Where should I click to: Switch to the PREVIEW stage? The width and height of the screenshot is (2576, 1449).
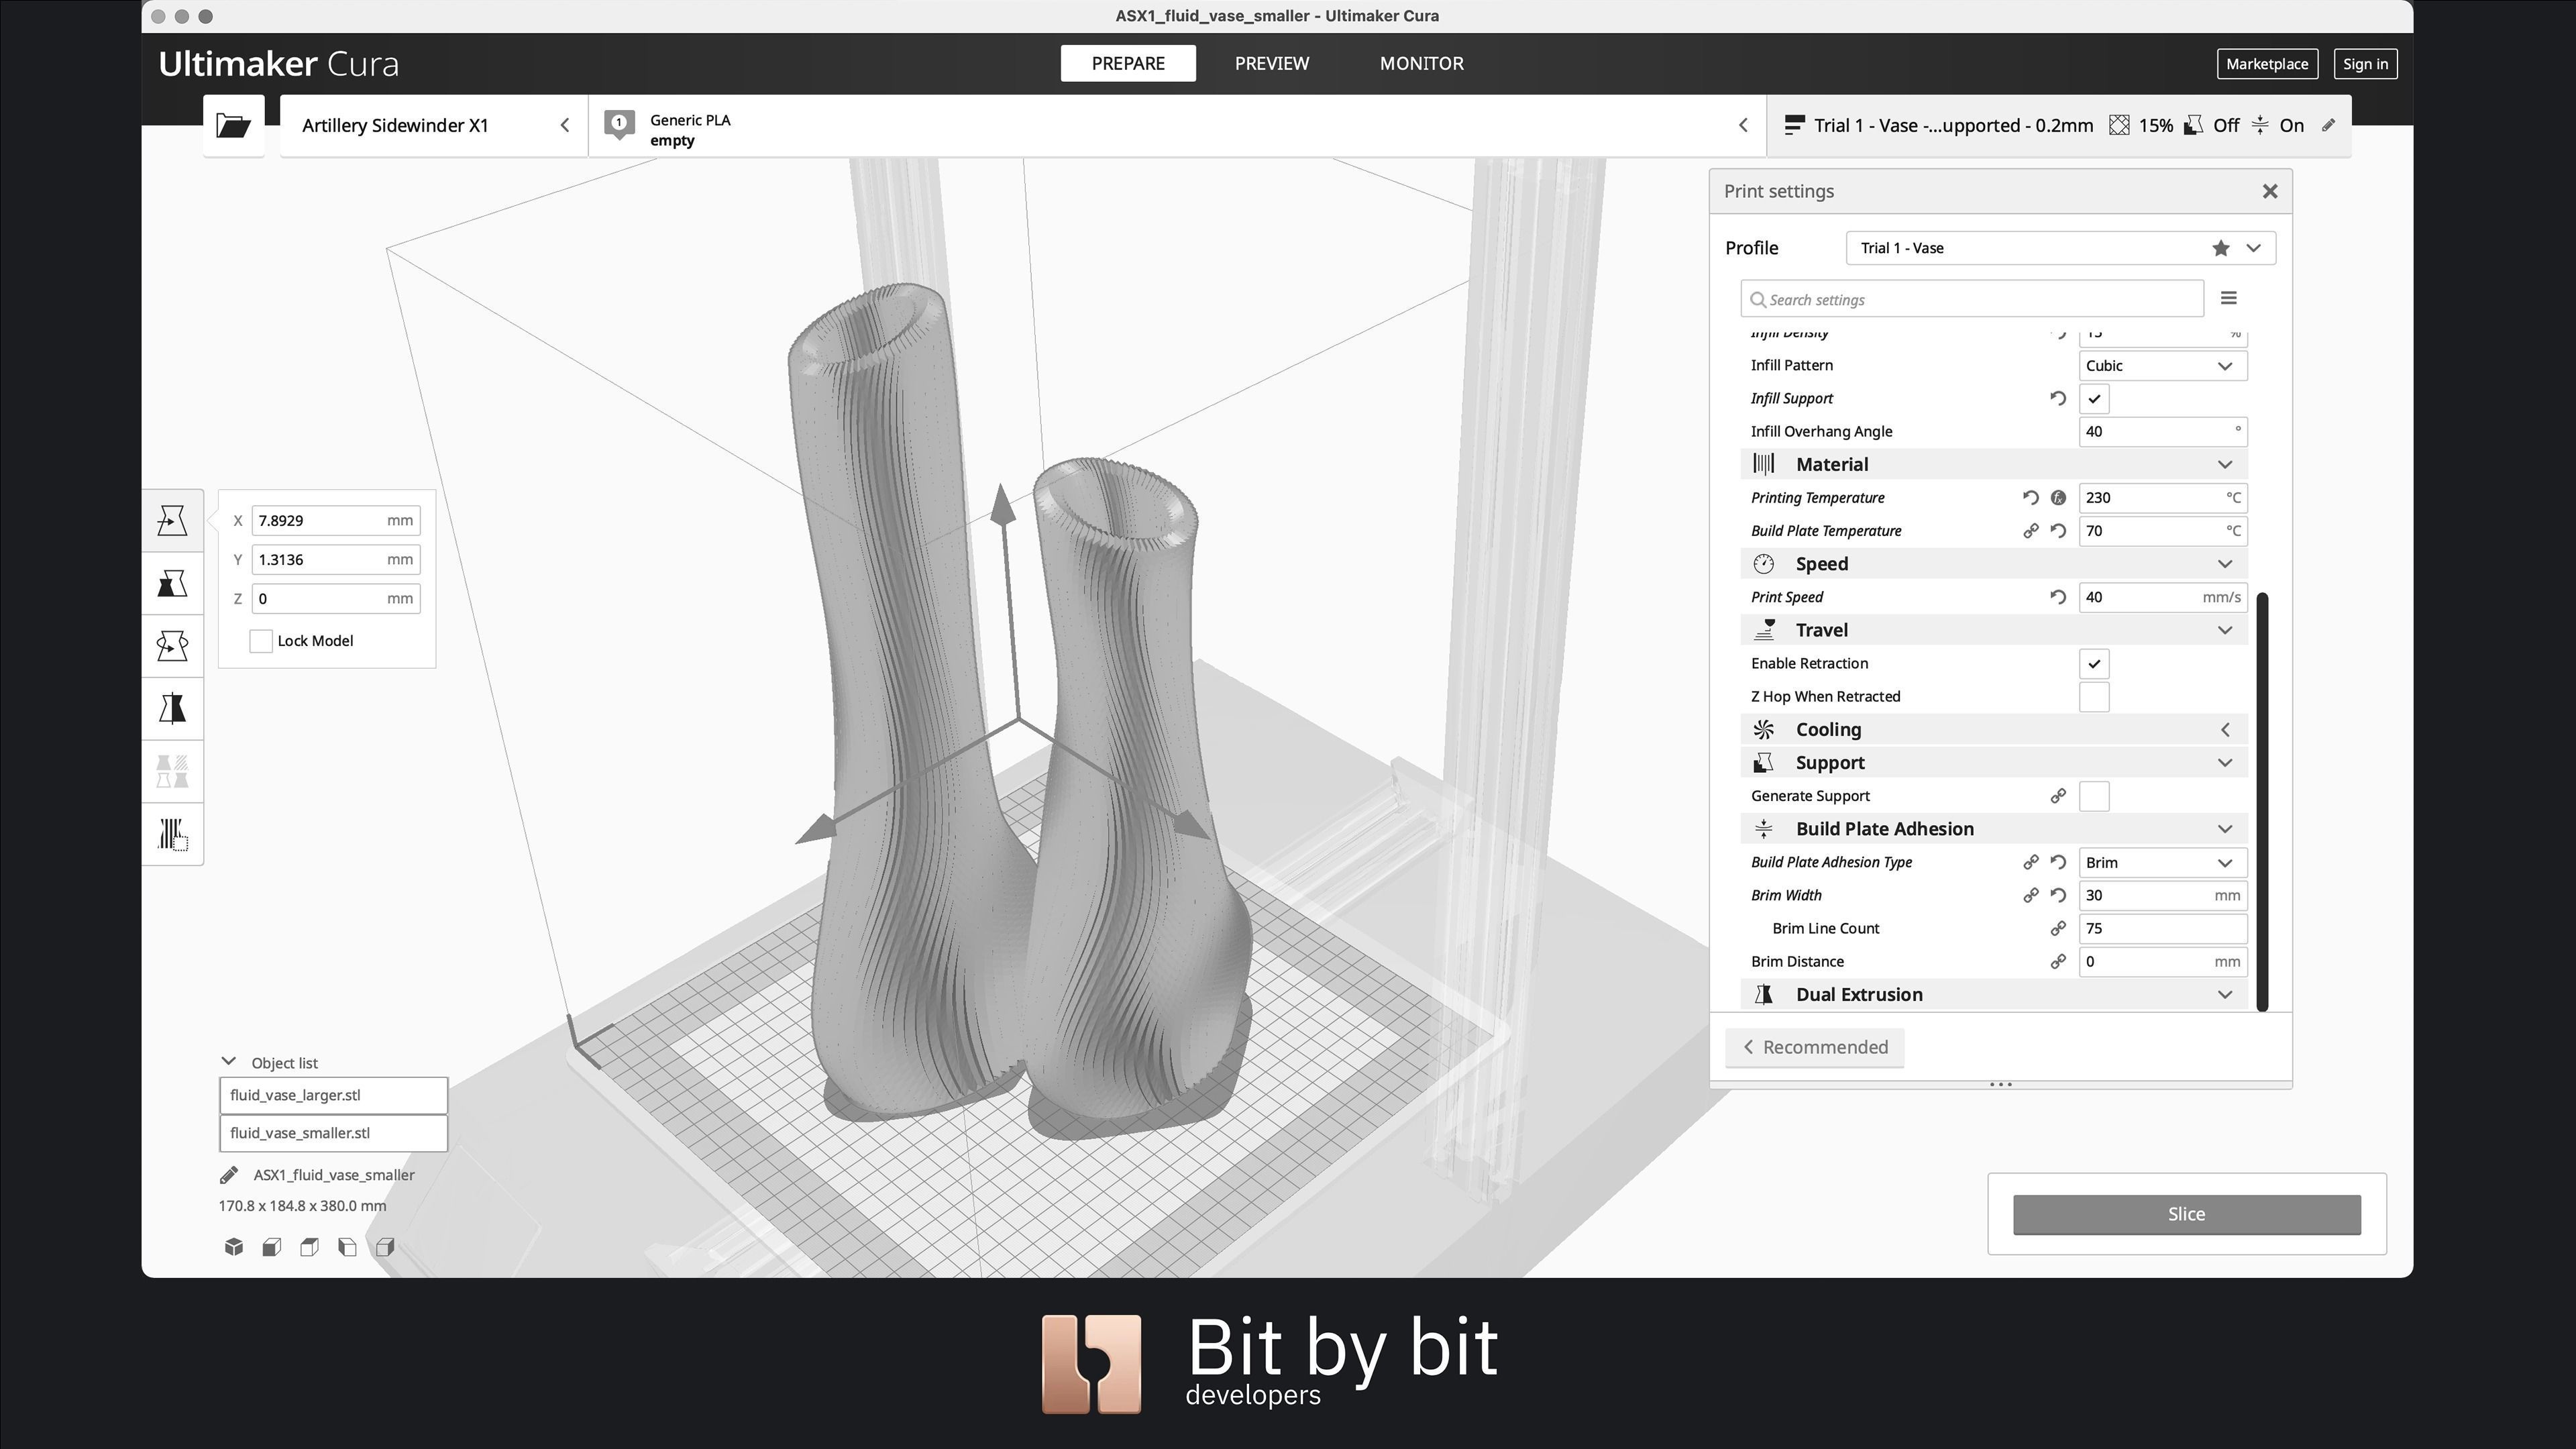[x=1271, y=63]
